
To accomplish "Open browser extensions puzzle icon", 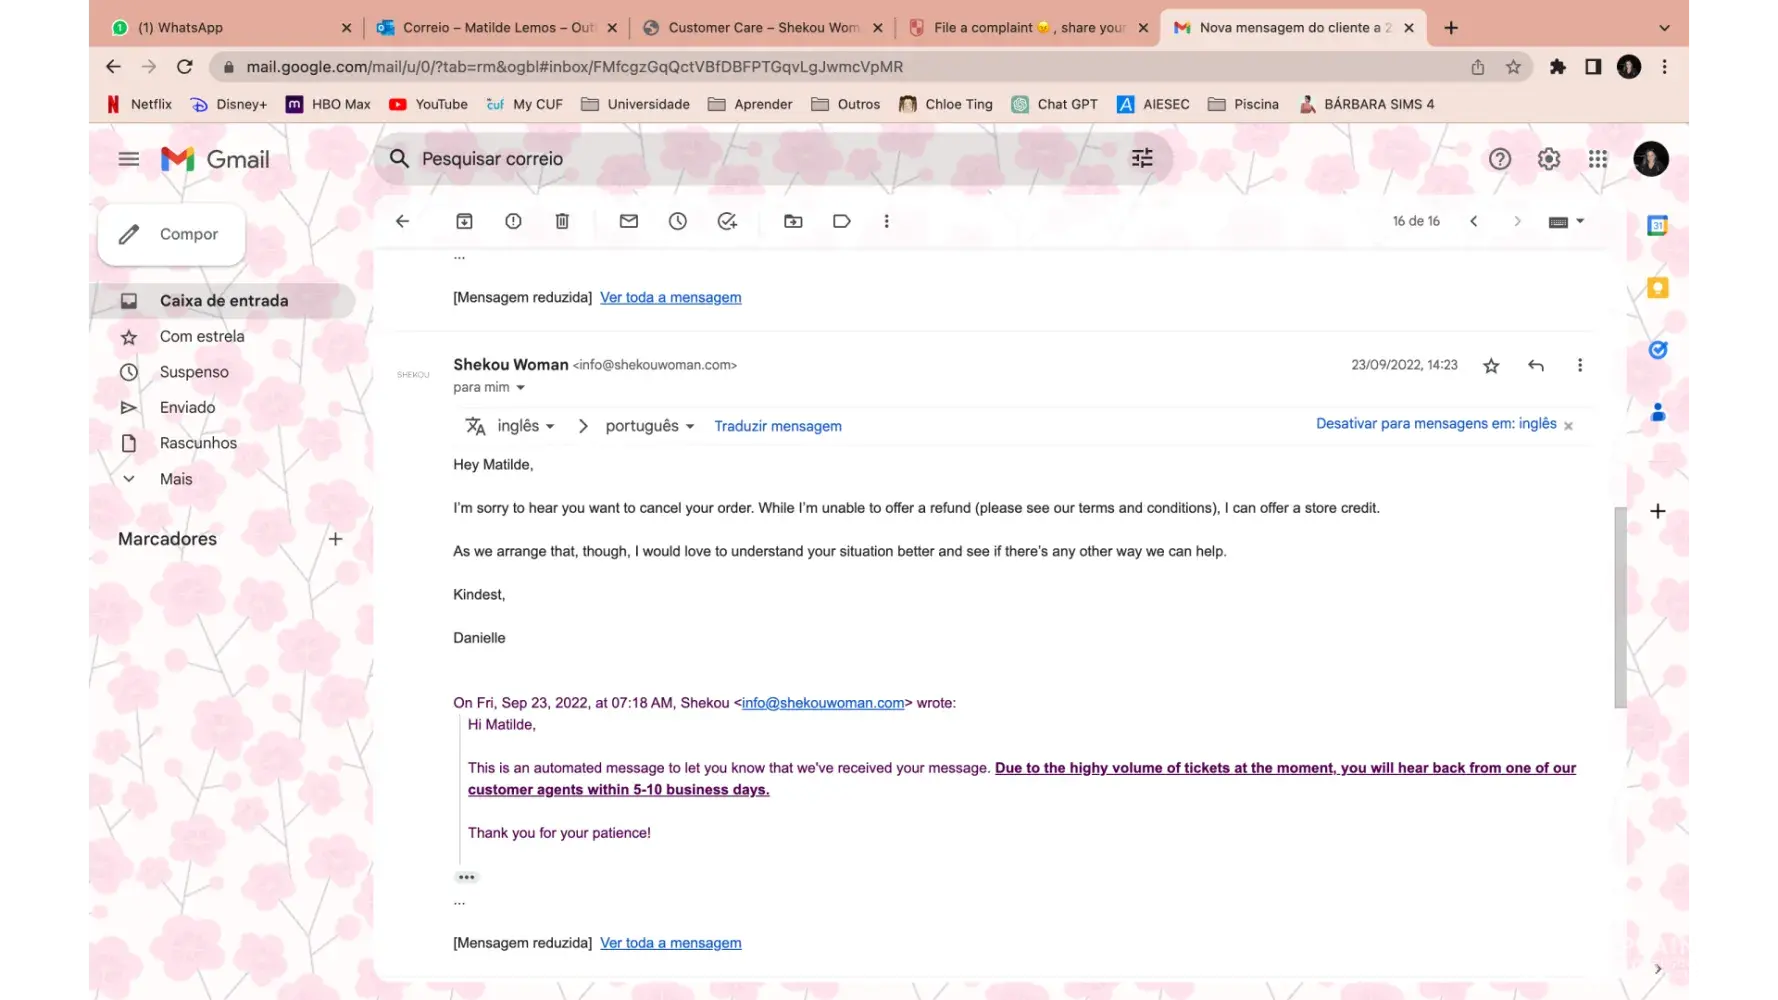I will tap(1557, 67).
